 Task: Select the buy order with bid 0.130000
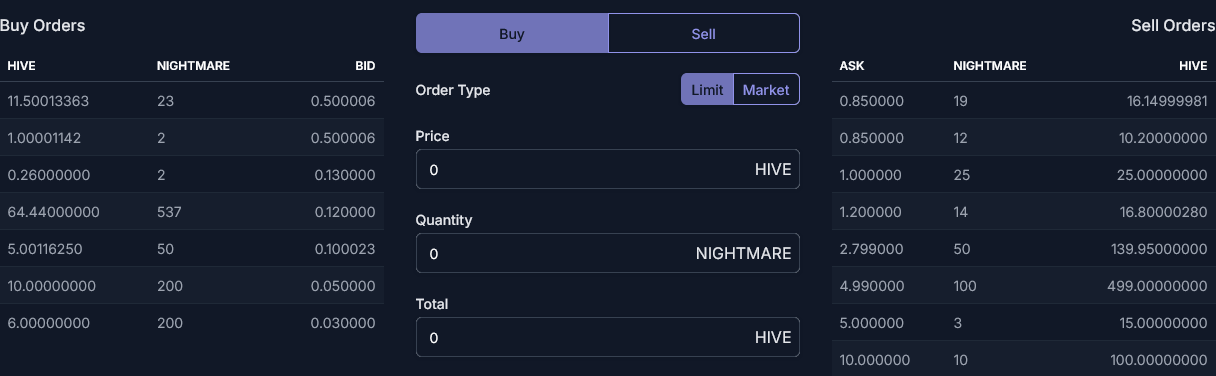[x=192, y=175]
